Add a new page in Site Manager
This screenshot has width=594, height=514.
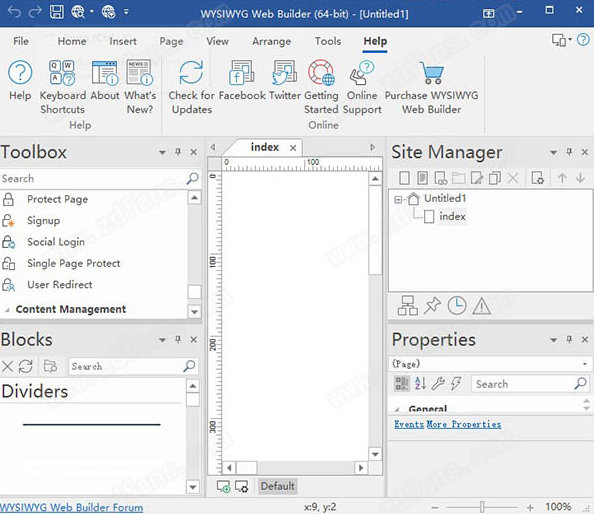click(404, 178)
